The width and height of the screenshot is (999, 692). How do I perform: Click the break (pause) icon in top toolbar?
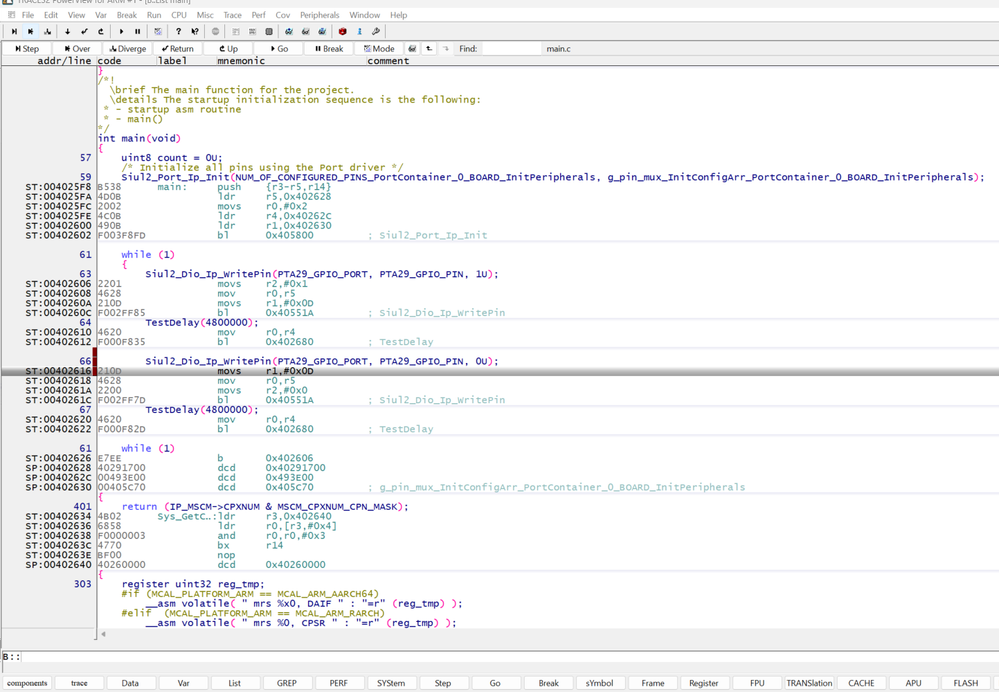[138, 32]
